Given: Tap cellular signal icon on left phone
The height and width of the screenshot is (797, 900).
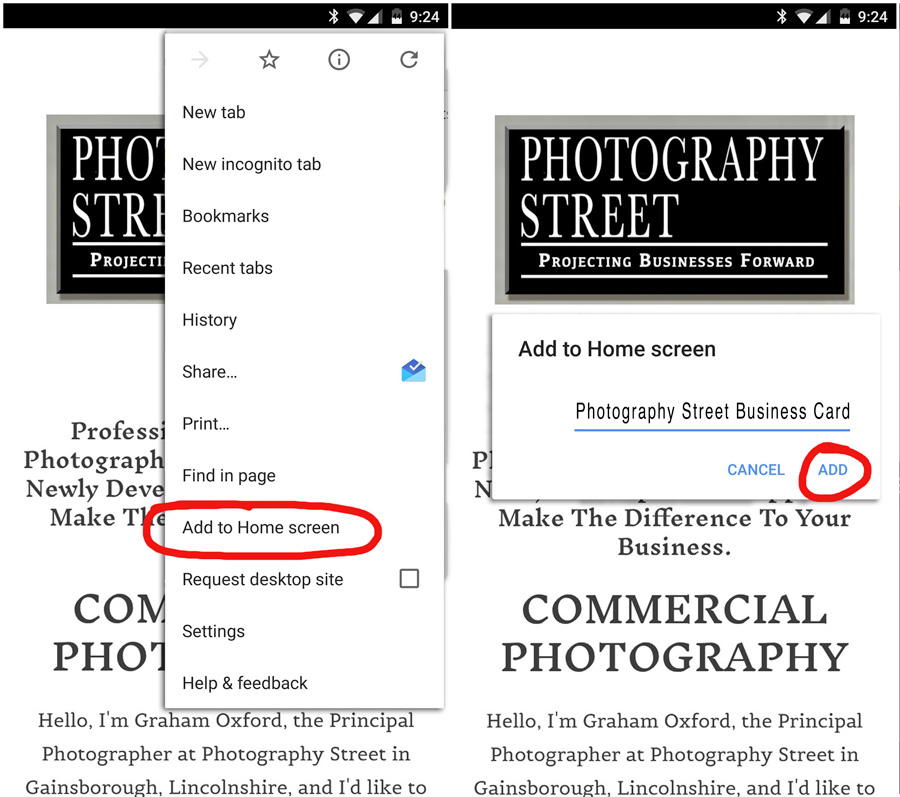Looking at the screenshot, I should click(x=375, y=17).
